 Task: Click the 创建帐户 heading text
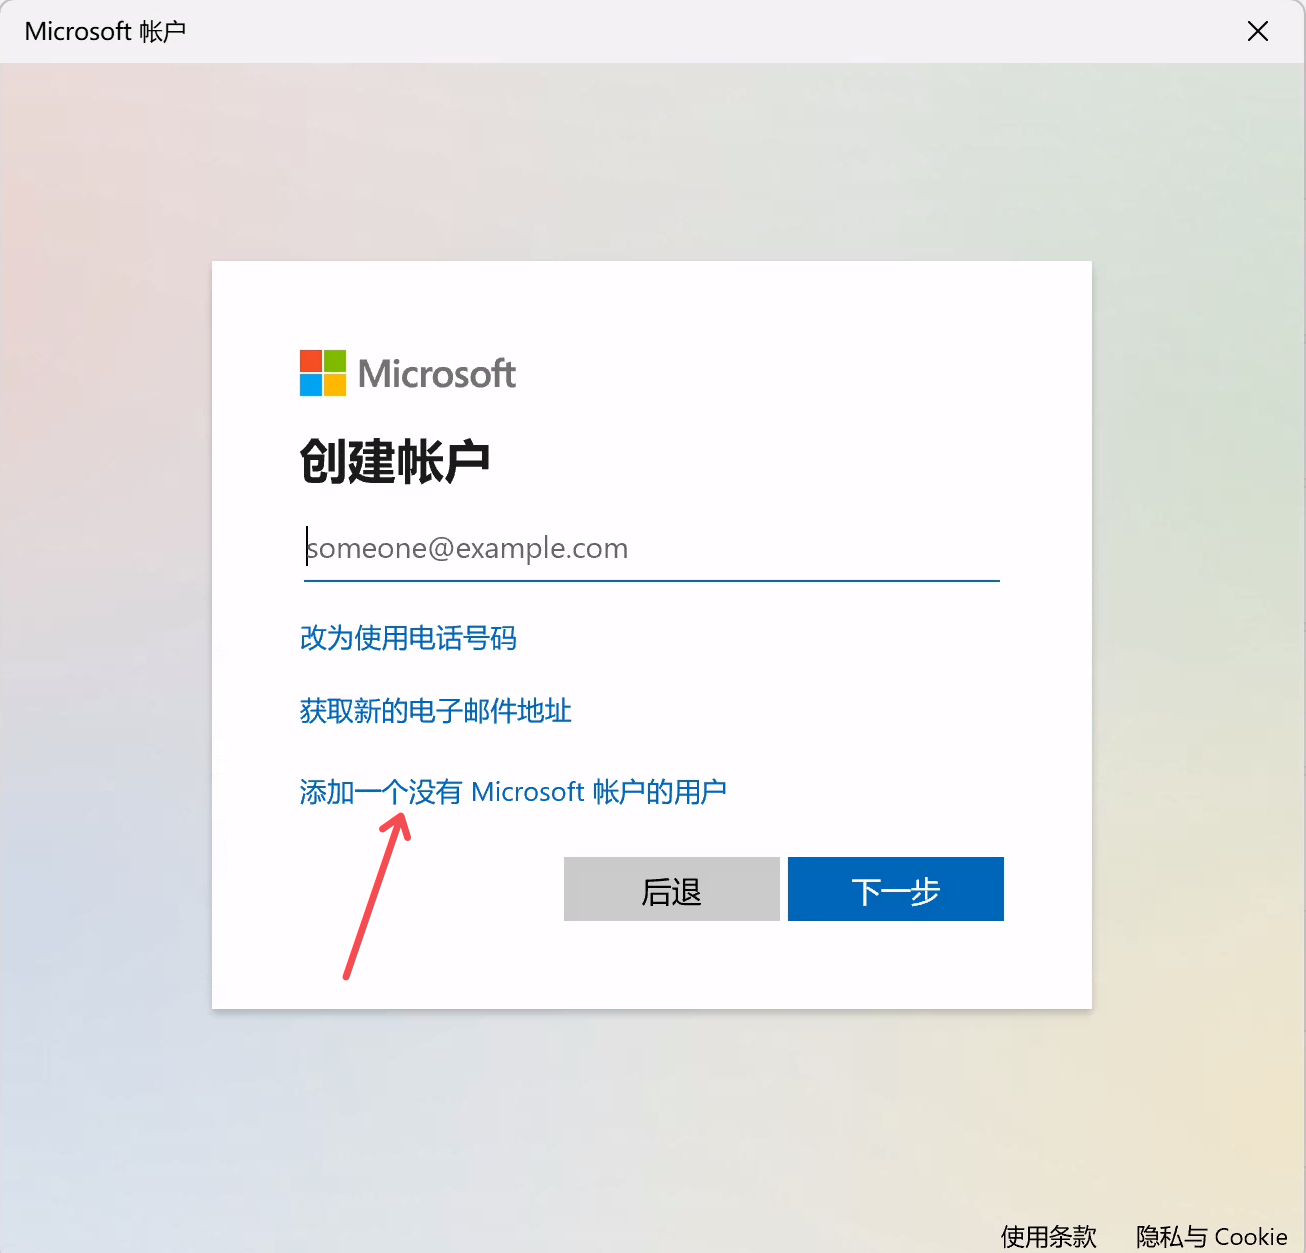pyautogui.click(x=395, y=461)
